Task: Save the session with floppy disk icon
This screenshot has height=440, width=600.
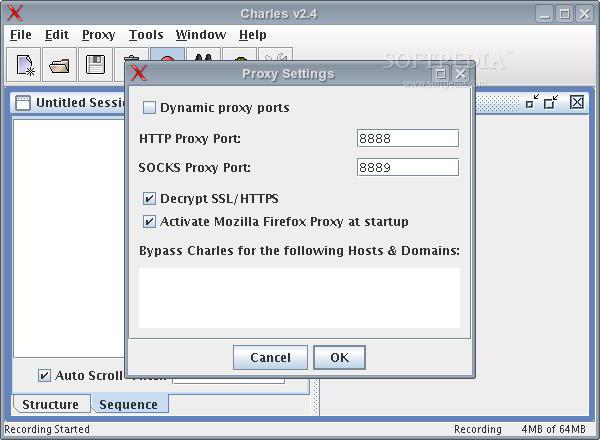Action: coord(95,64)
